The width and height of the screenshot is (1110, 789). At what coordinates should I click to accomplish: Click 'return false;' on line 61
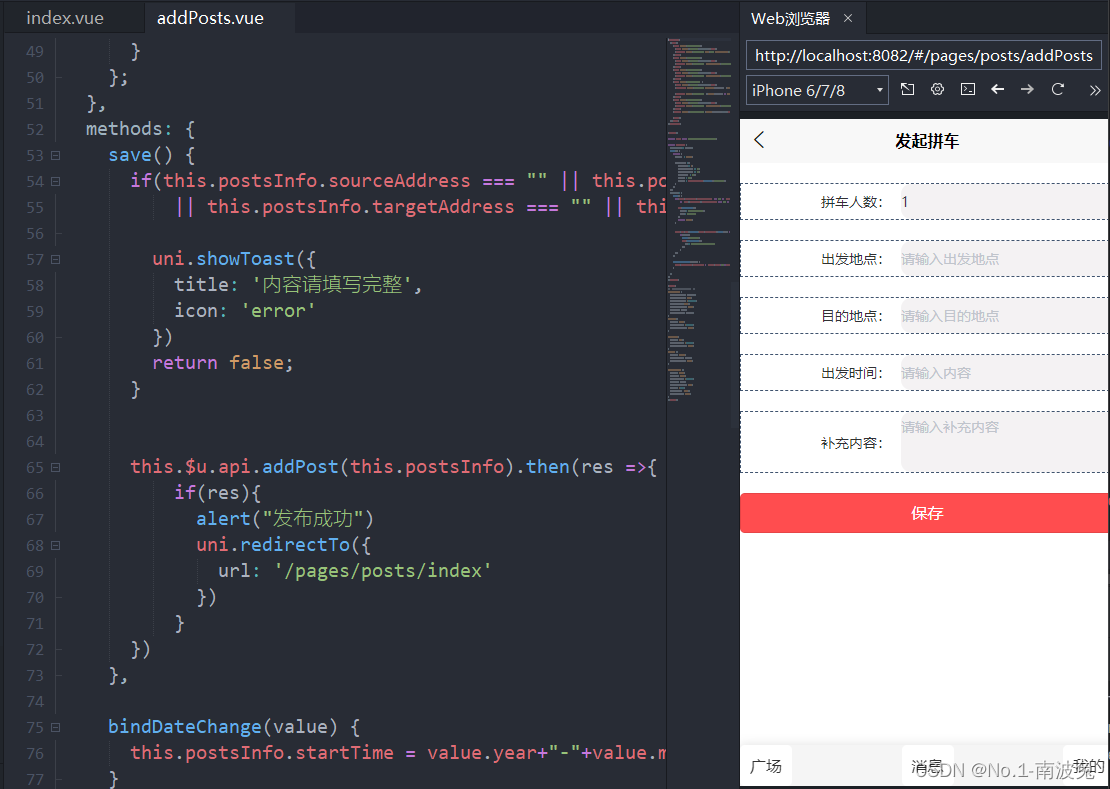tap(222, 362)
